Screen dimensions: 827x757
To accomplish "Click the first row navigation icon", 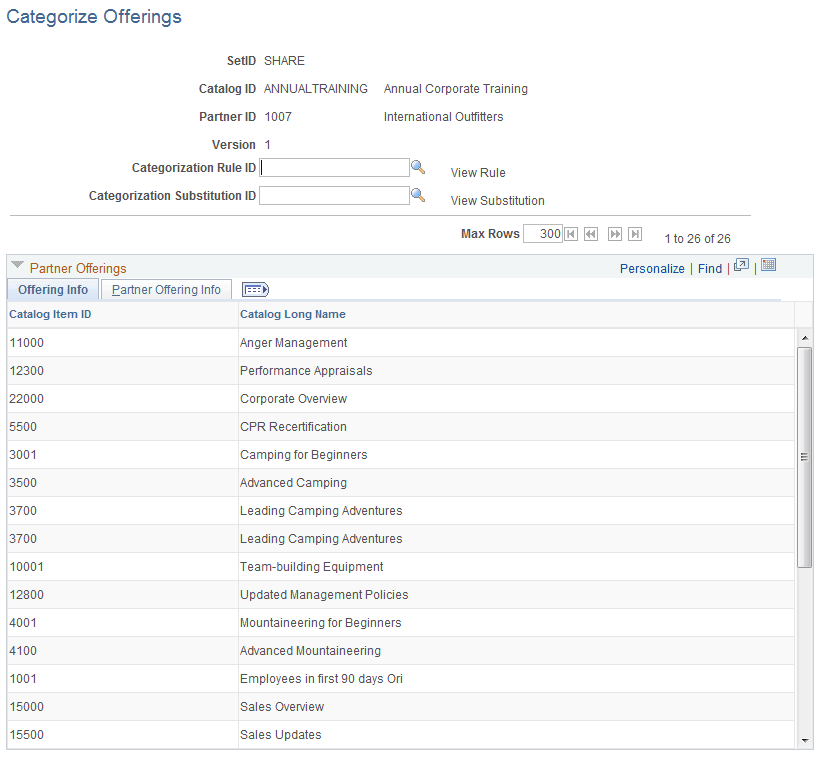I will coord(570,234).
